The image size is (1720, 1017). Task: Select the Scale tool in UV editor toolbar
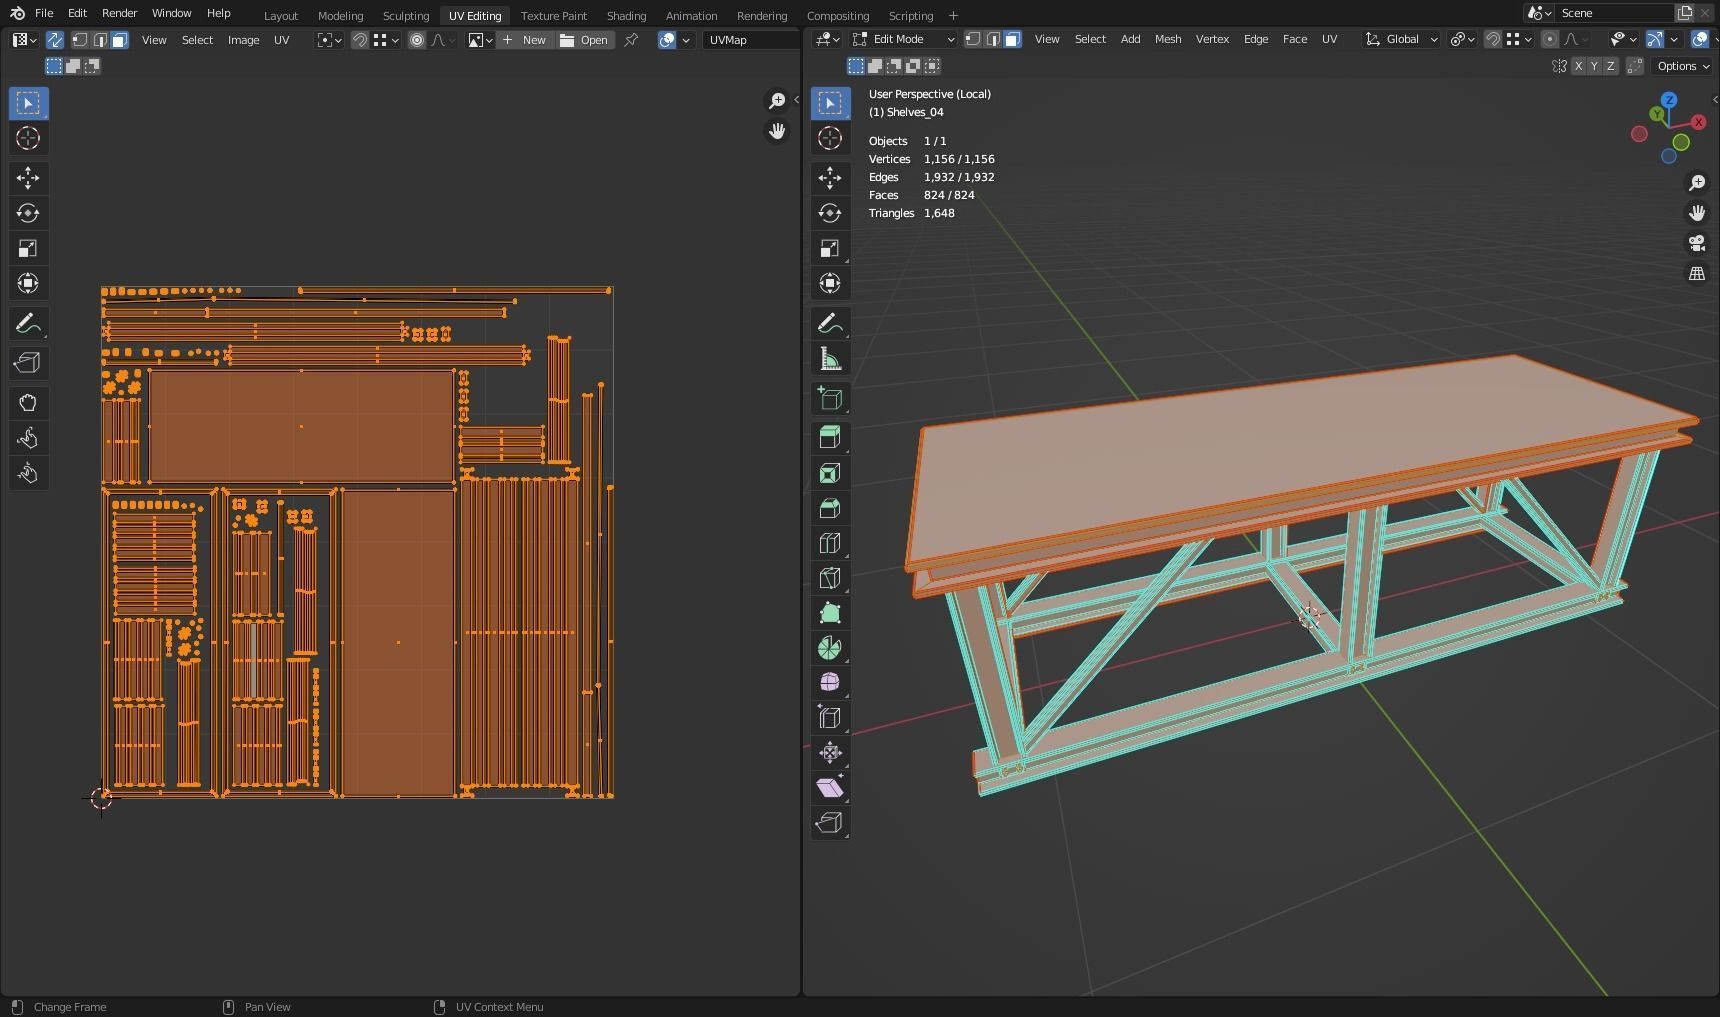point(28,248)
